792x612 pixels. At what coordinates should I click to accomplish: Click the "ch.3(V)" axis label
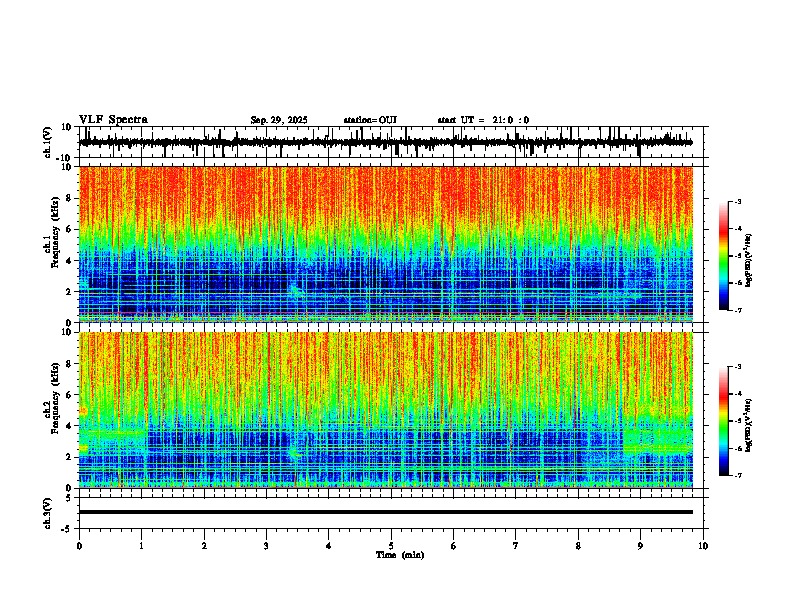tap(48, 513)
